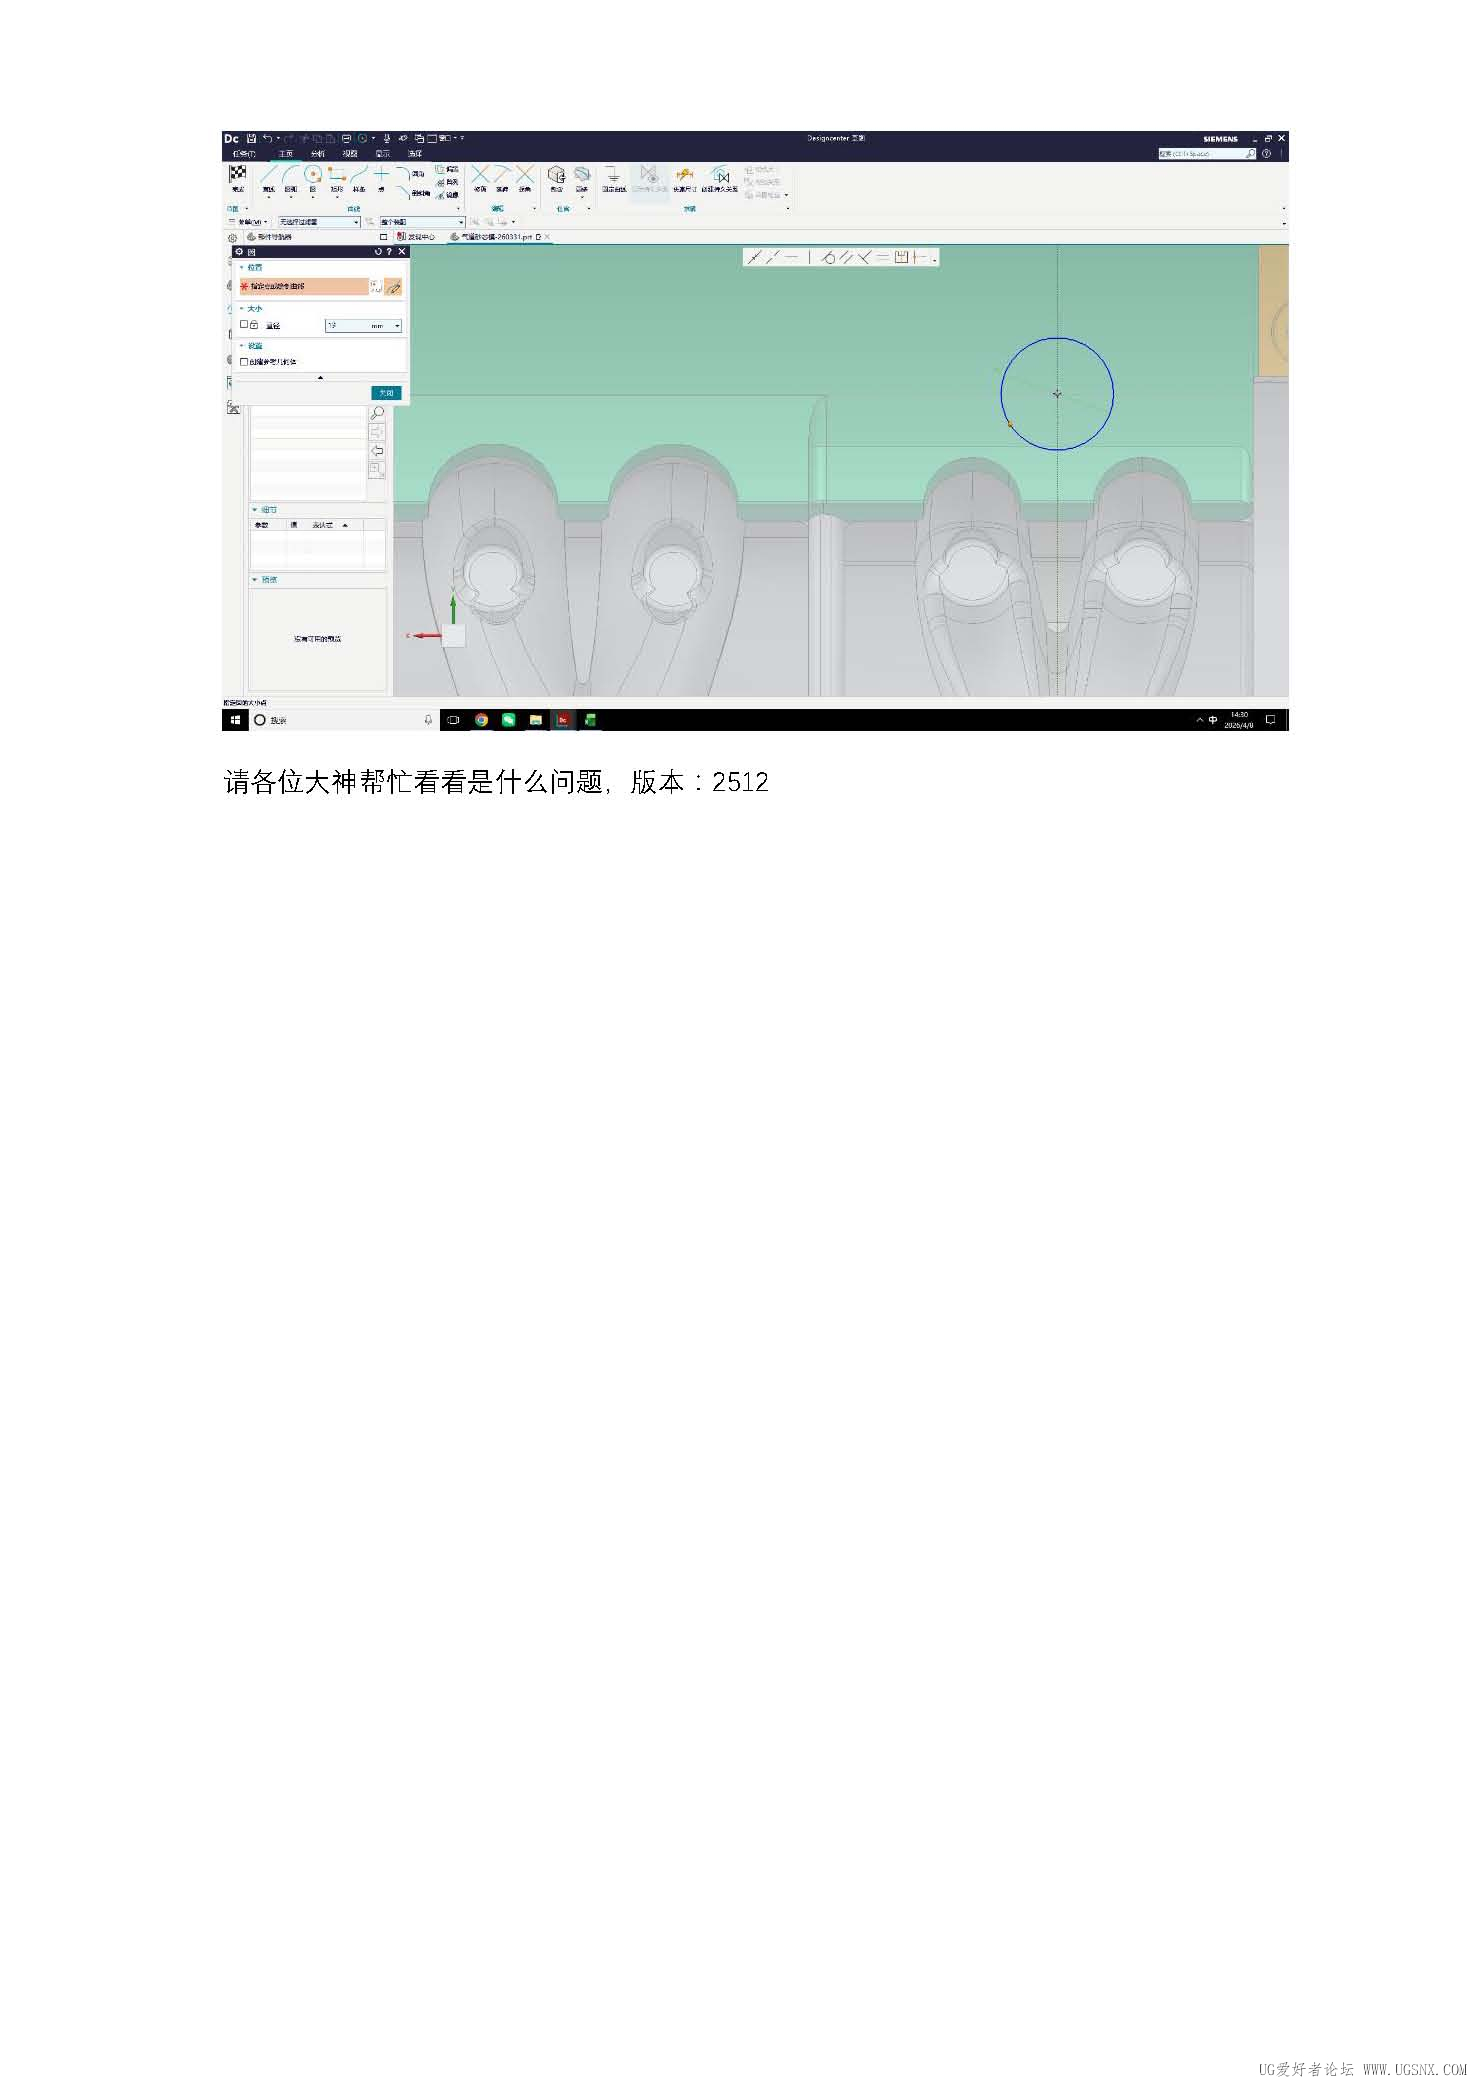Click the cube move tool in ribbon
This screenshot has width=1472, height=2082.
pyautogui.click(x=556, y=177)
